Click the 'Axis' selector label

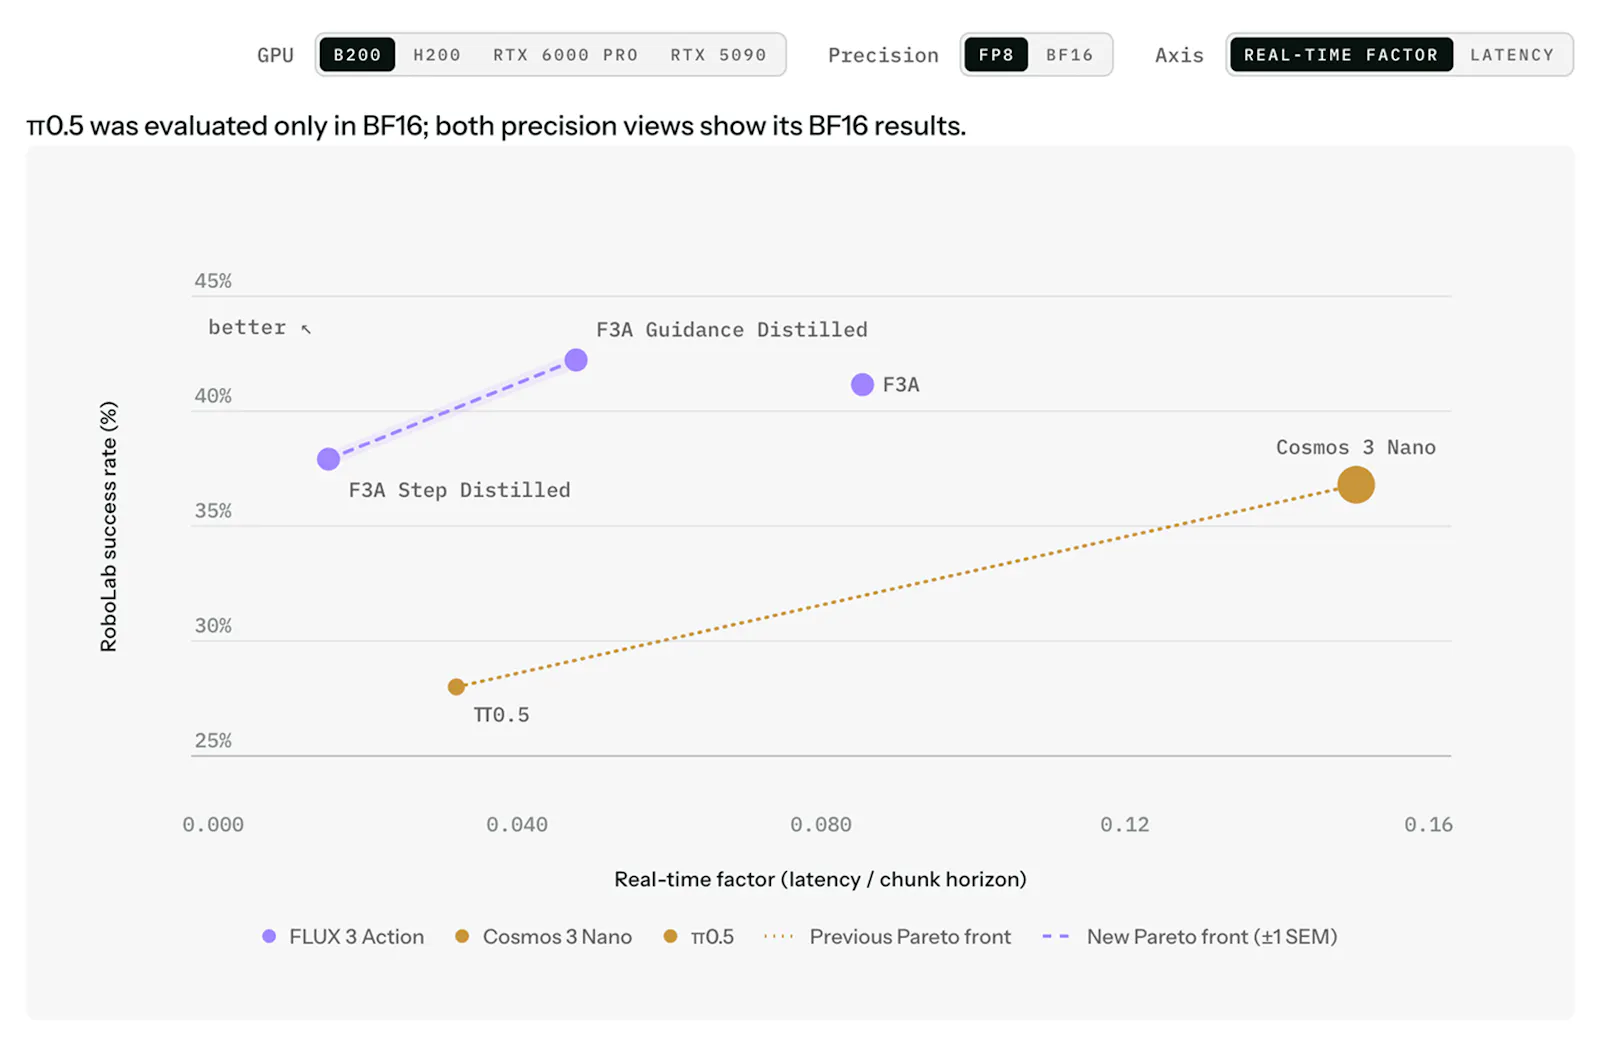click(x=1180, y=55)
